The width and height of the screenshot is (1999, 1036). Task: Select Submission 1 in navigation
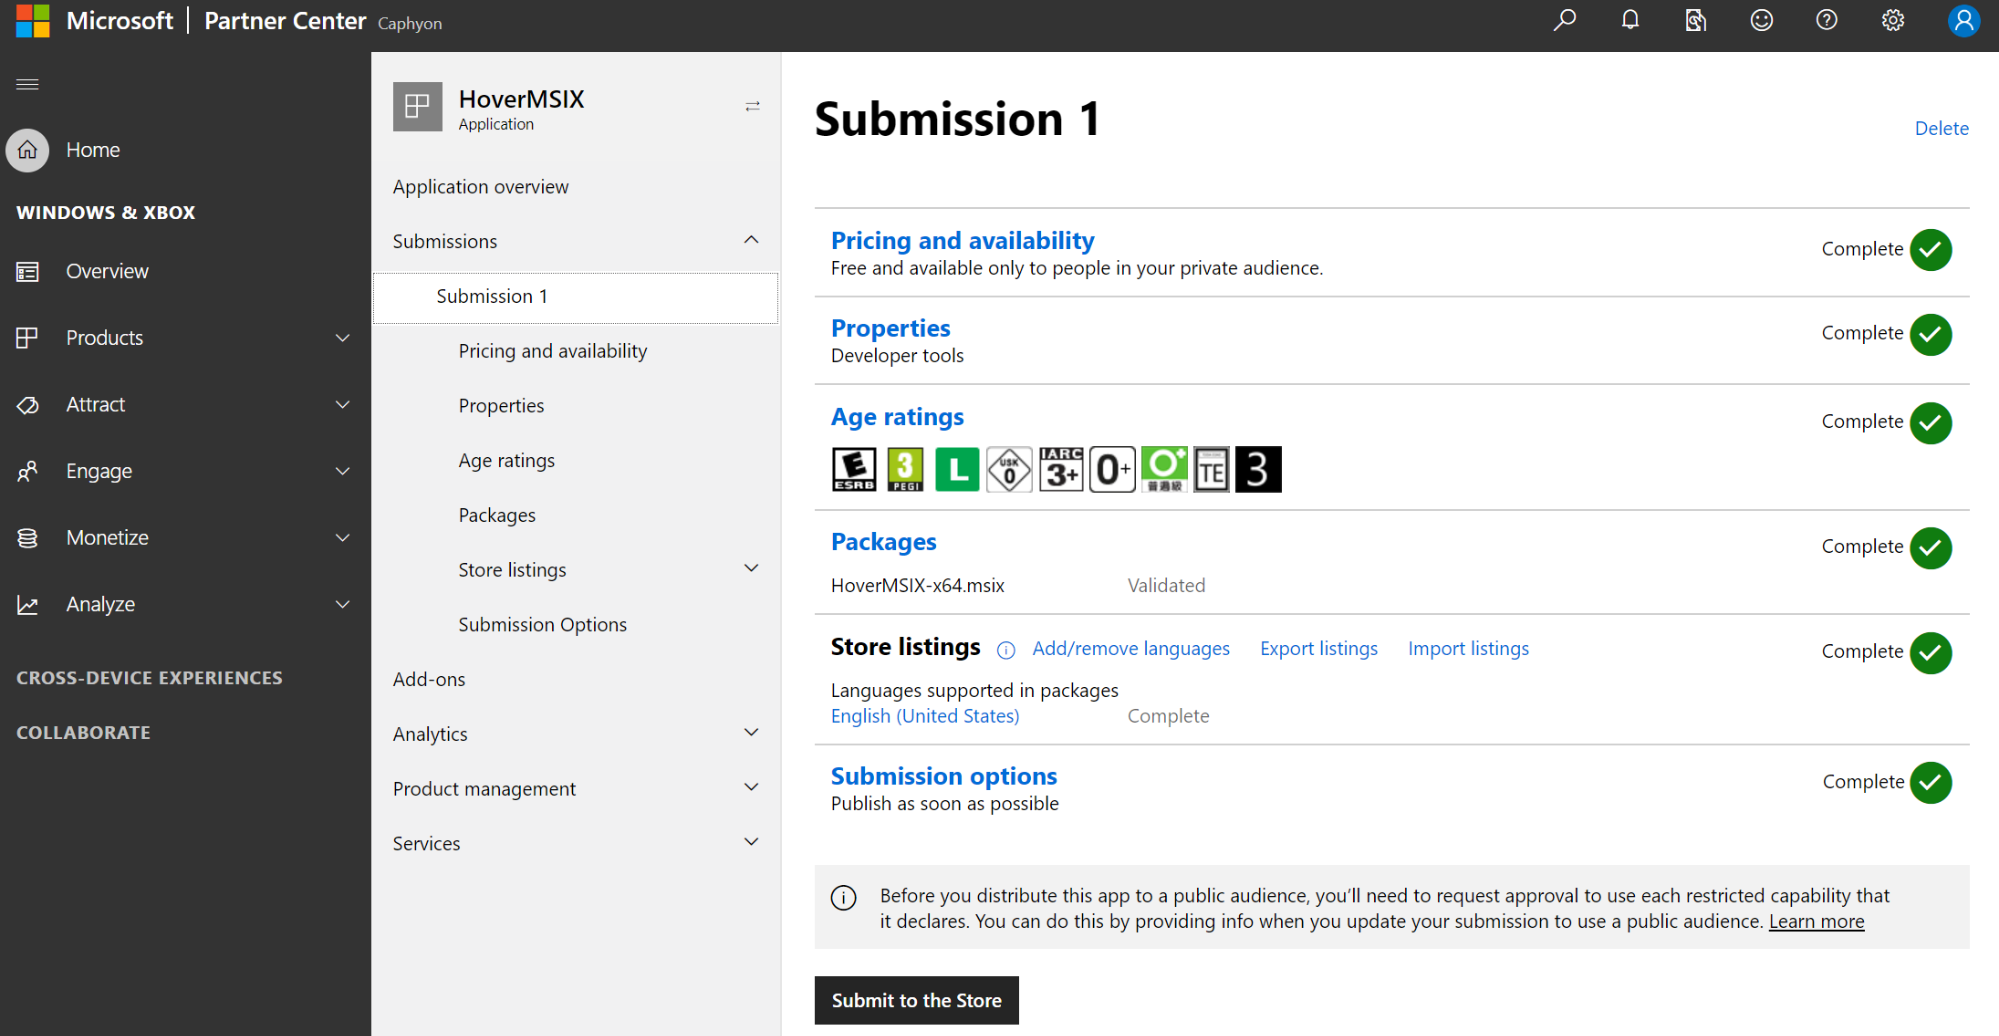coord(575,297)
